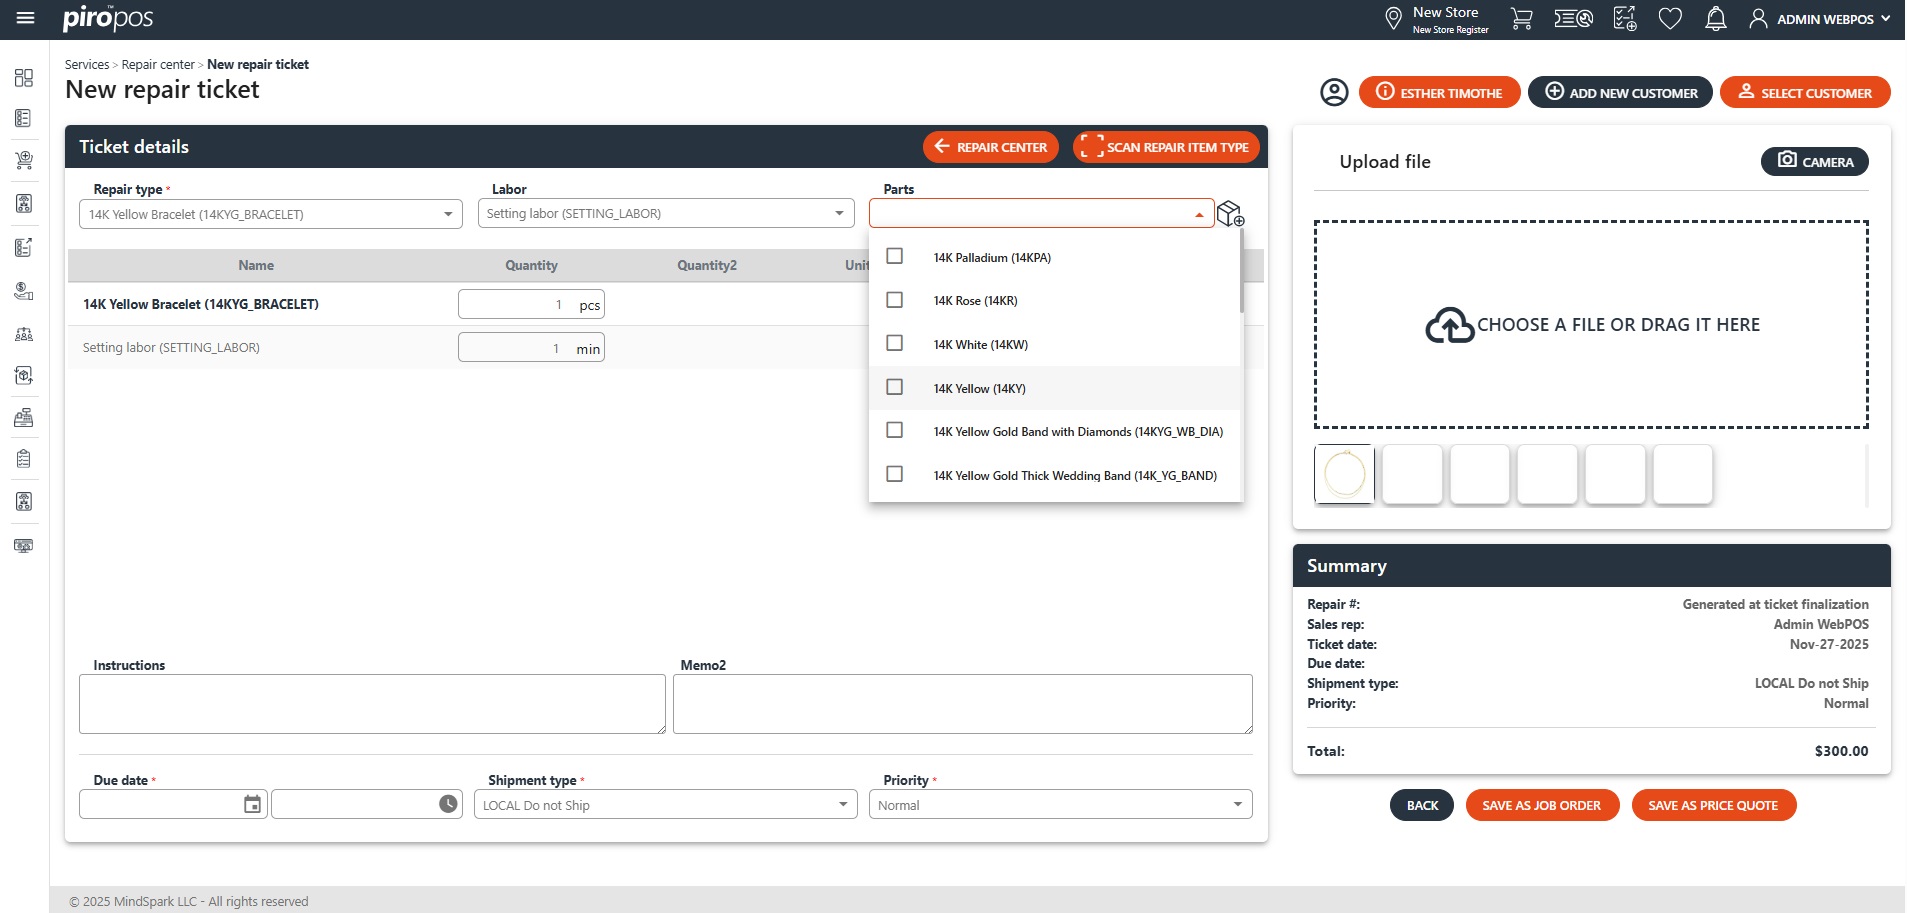Click the wishlist heart icon
The width and height of the screenshot is (1907, 913).
pyautogui.click(x=1669, y=19)
